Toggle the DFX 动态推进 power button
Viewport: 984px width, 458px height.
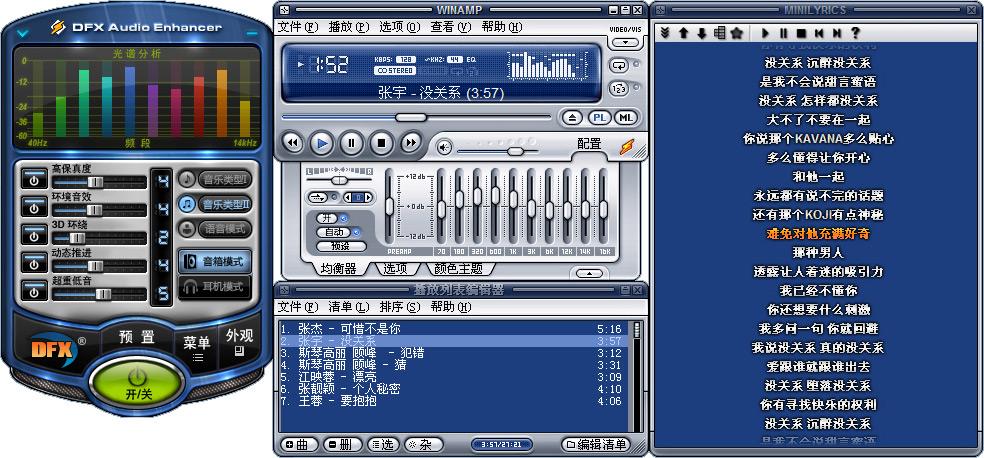coord(34,262)
